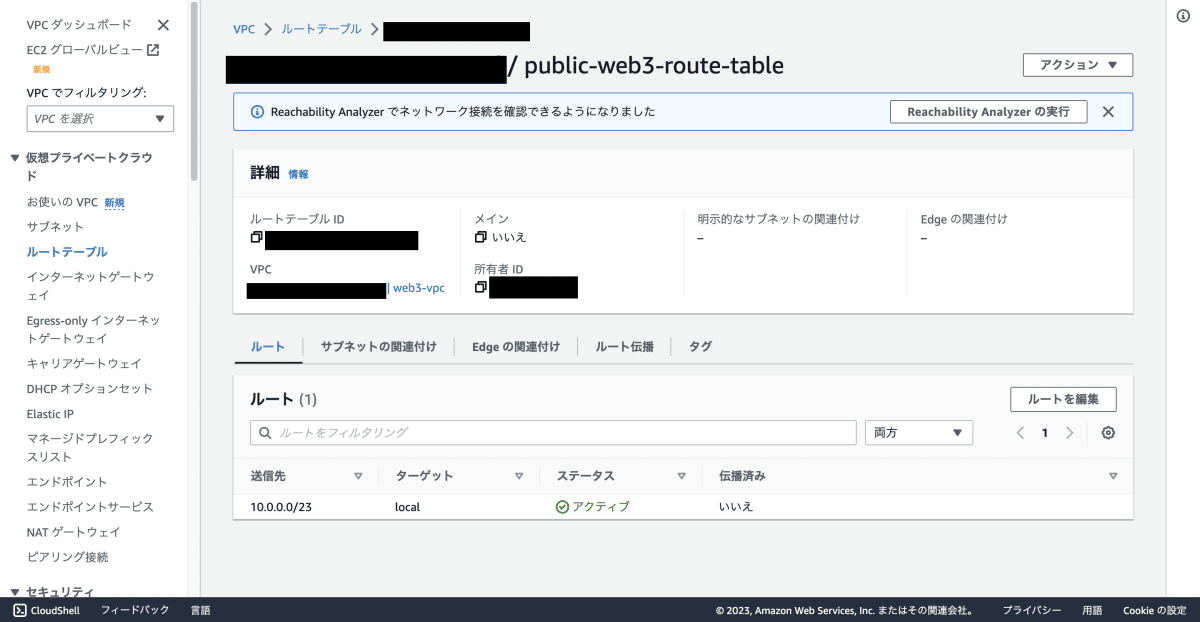Viewport: 1200px width, 622px height.
Task: Open ピアリング接続 in sidebar
Action: (67, 557)
